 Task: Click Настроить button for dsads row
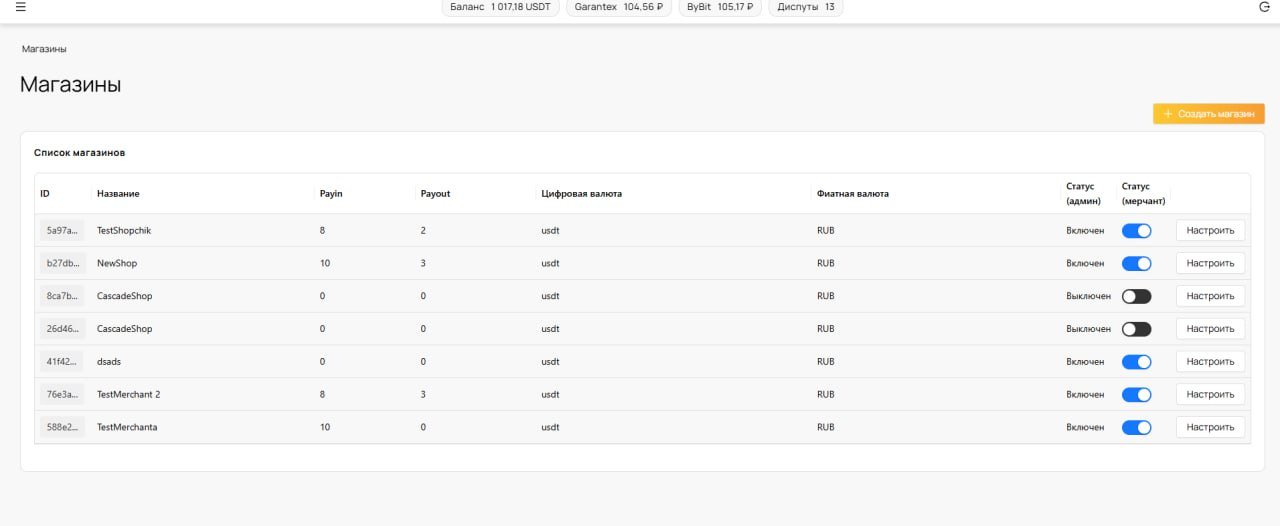(1210, 362)
